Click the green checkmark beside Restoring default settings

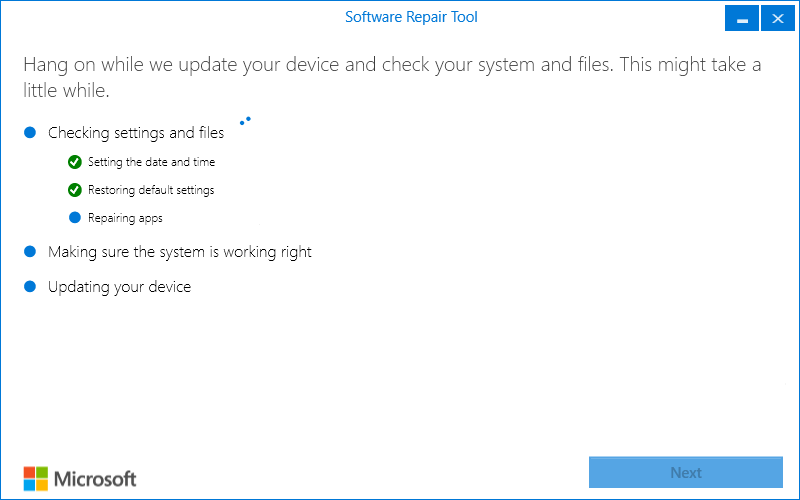click(74, 190)
